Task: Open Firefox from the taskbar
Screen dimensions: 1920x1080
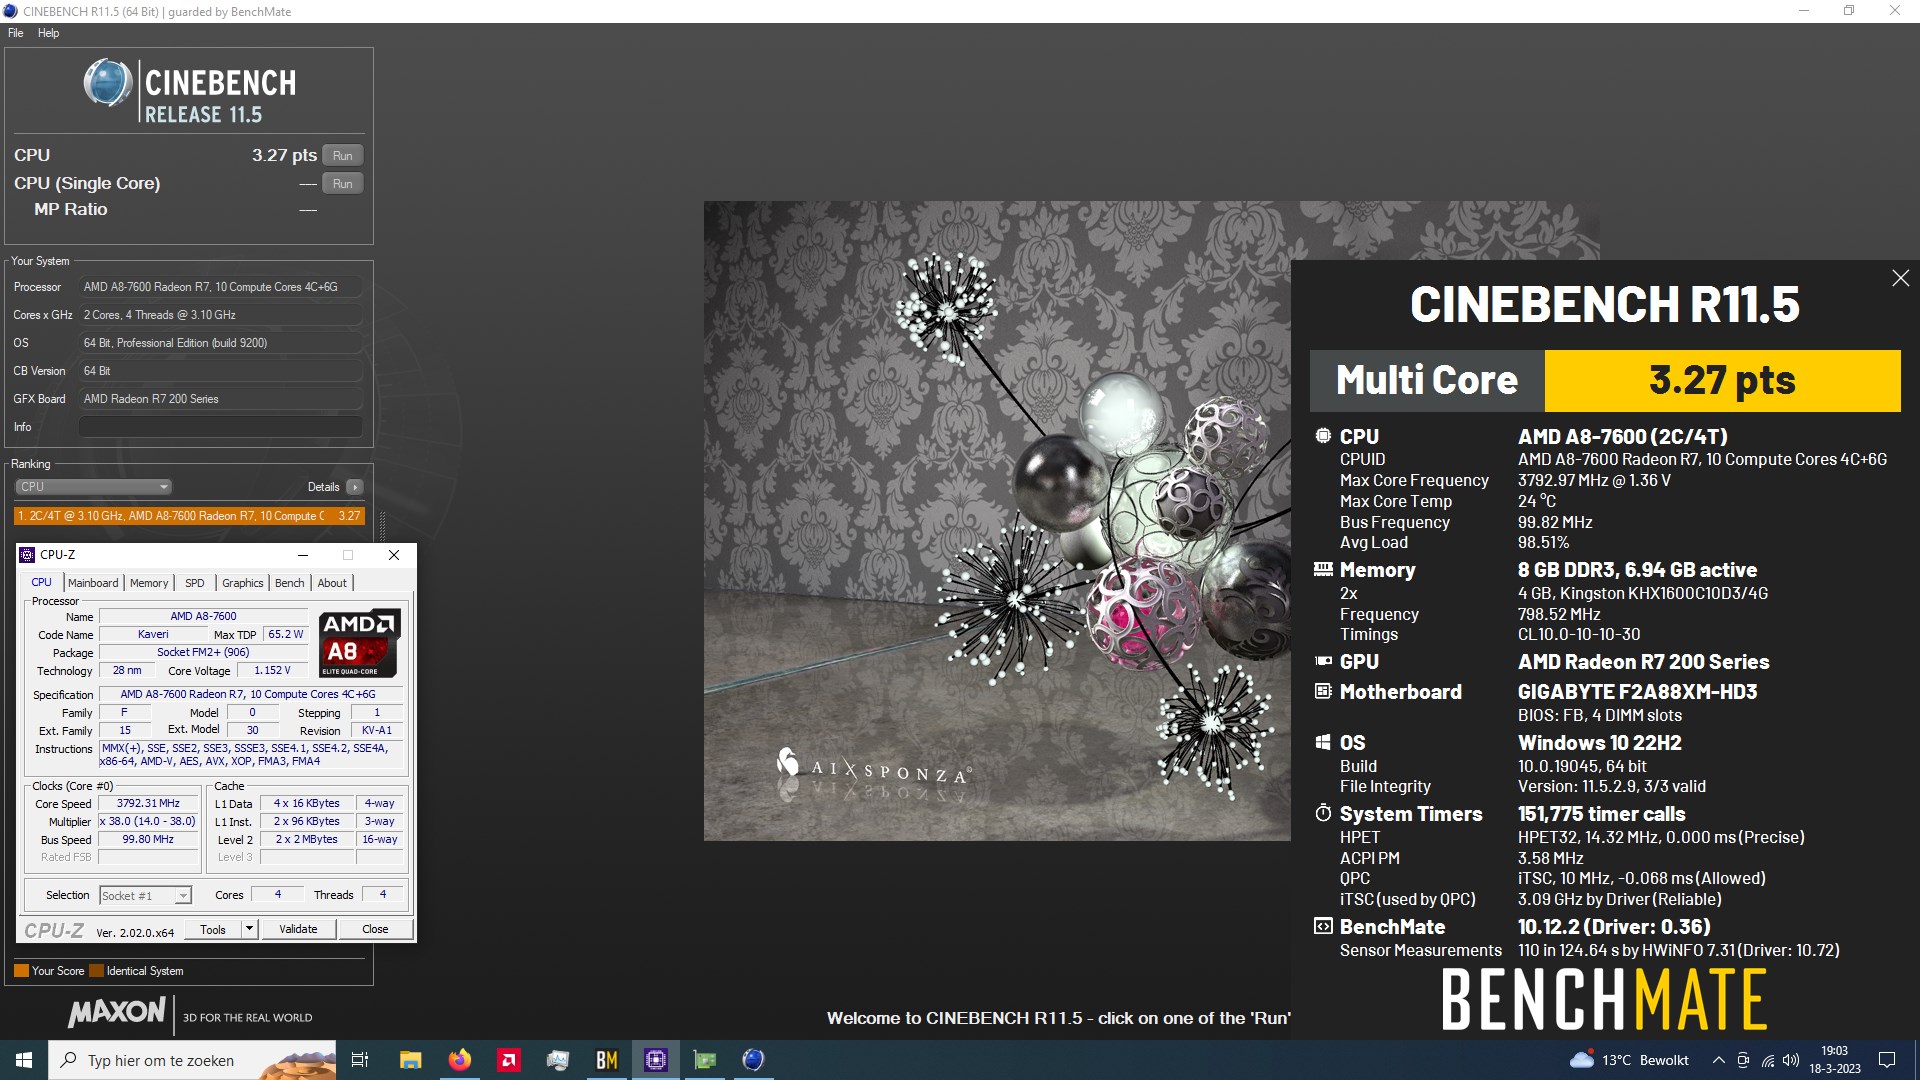Action: pyautogui.click(x=460, y=1060)
